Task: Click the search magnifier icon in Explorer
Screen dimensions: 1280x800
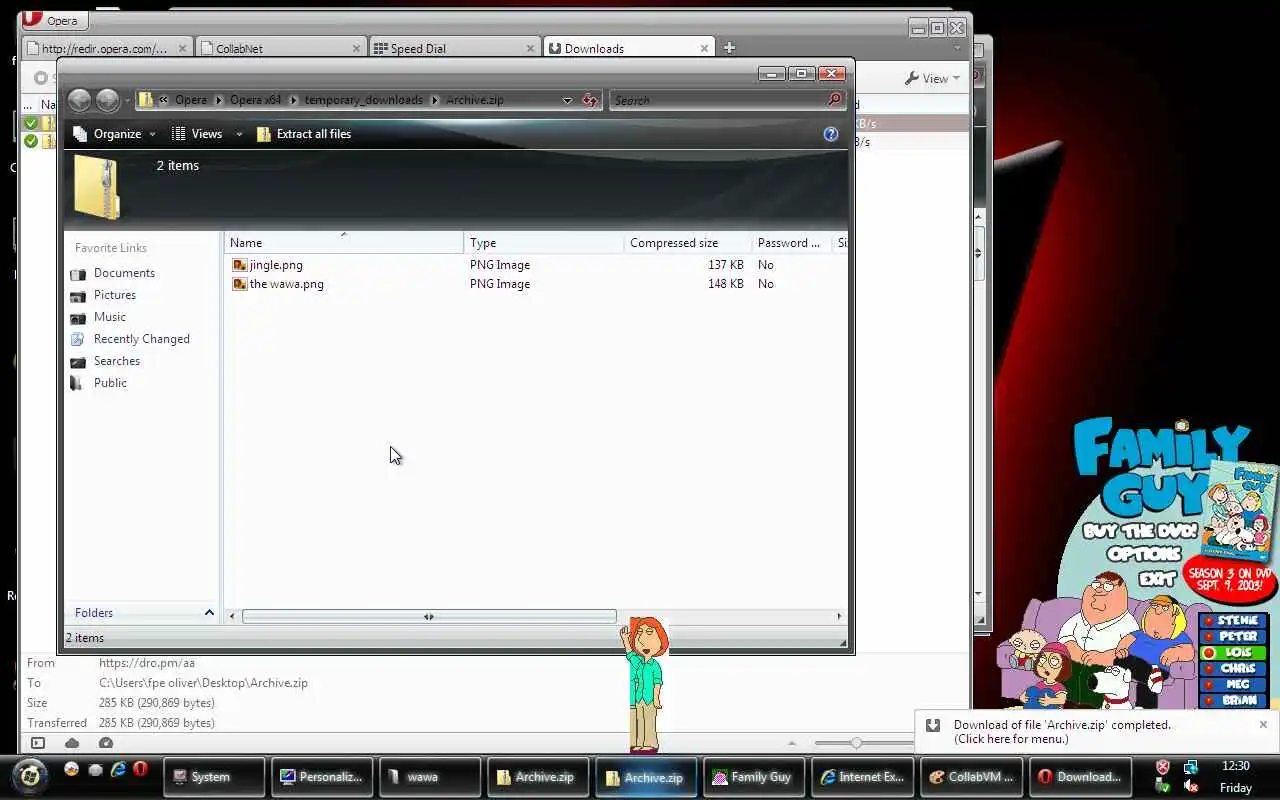Action: click(x=835, y=100)
